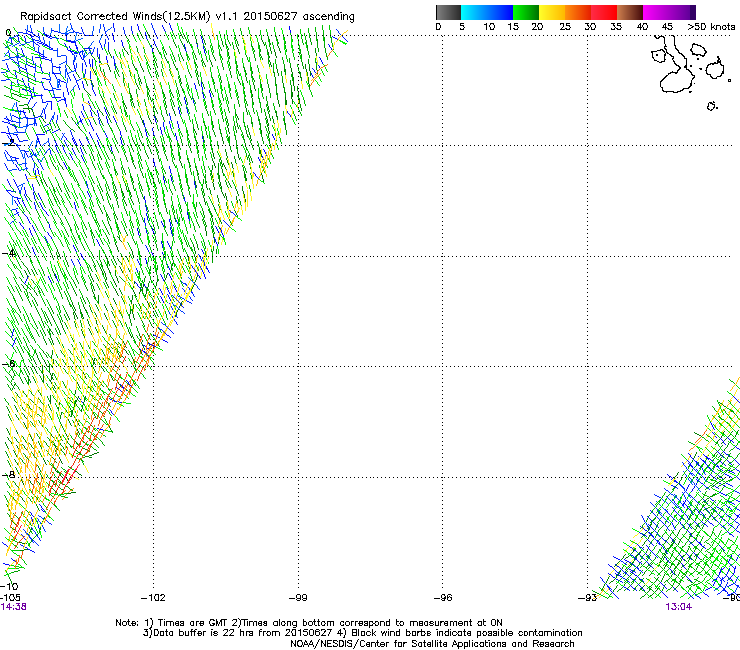Click the latitude label '-4'
Screen dimensions: 740x650
9,253
